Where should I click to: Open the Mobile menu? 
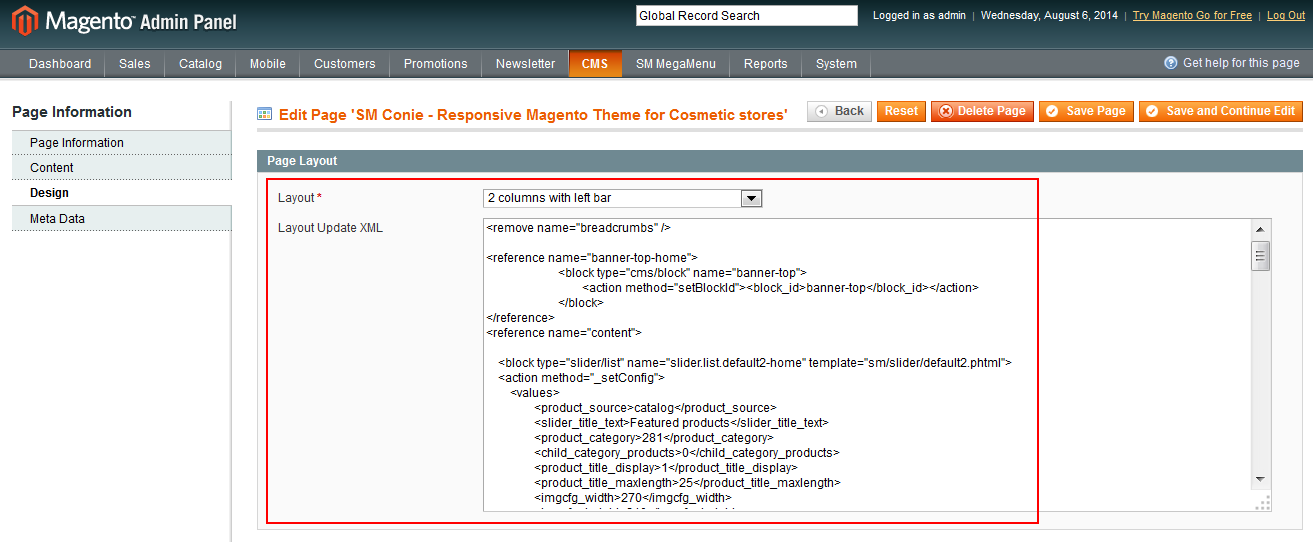pyautogui.click(x=268, y=64)
